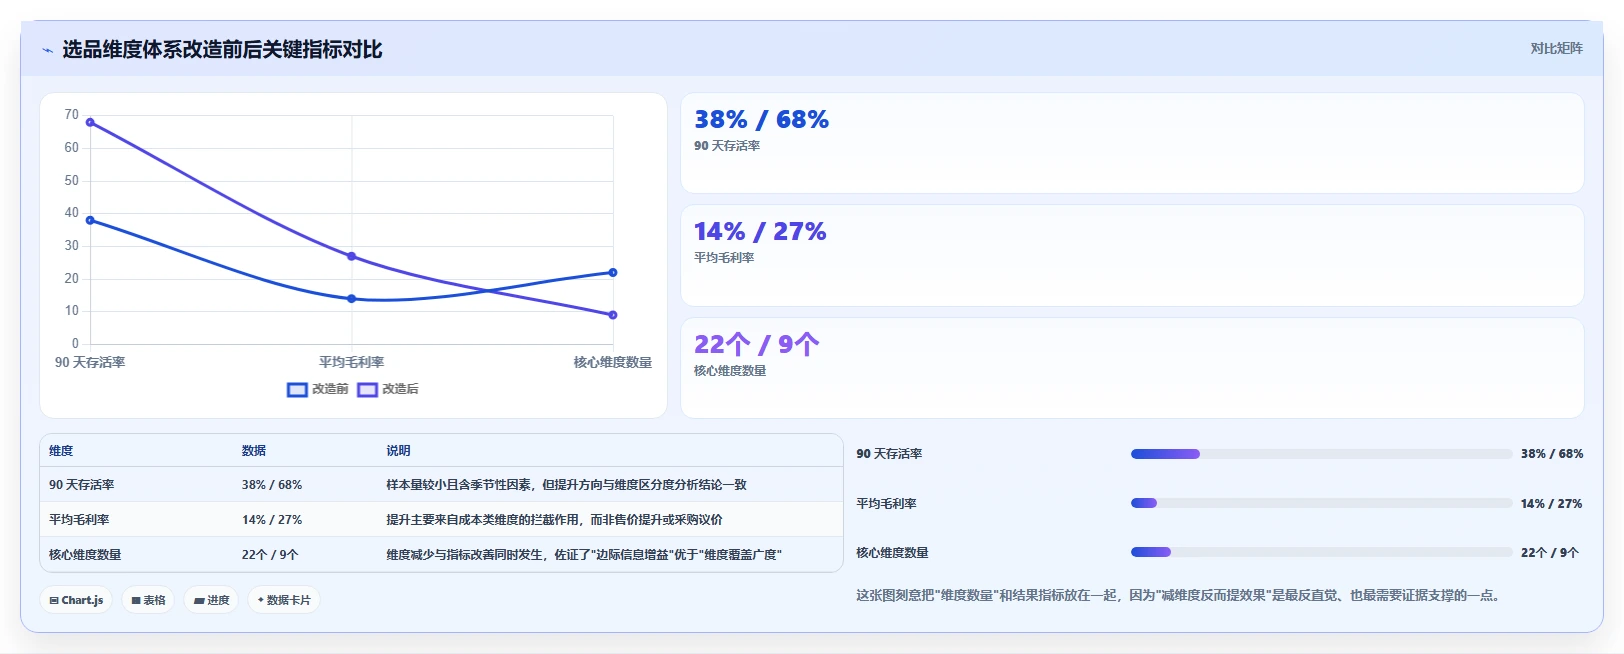
Task: Click the 核心维度数量 label under 22个 / 9个 card
Action: pyautogui.click(x=730, y=371)
